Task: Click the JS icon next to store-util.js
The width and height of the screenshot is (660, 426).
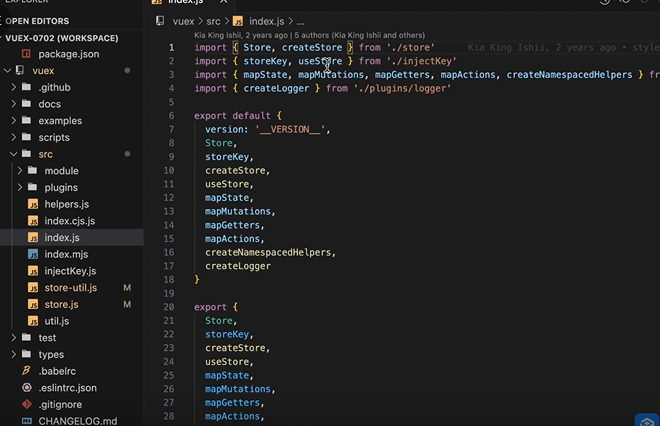Action: pos(33,288)
